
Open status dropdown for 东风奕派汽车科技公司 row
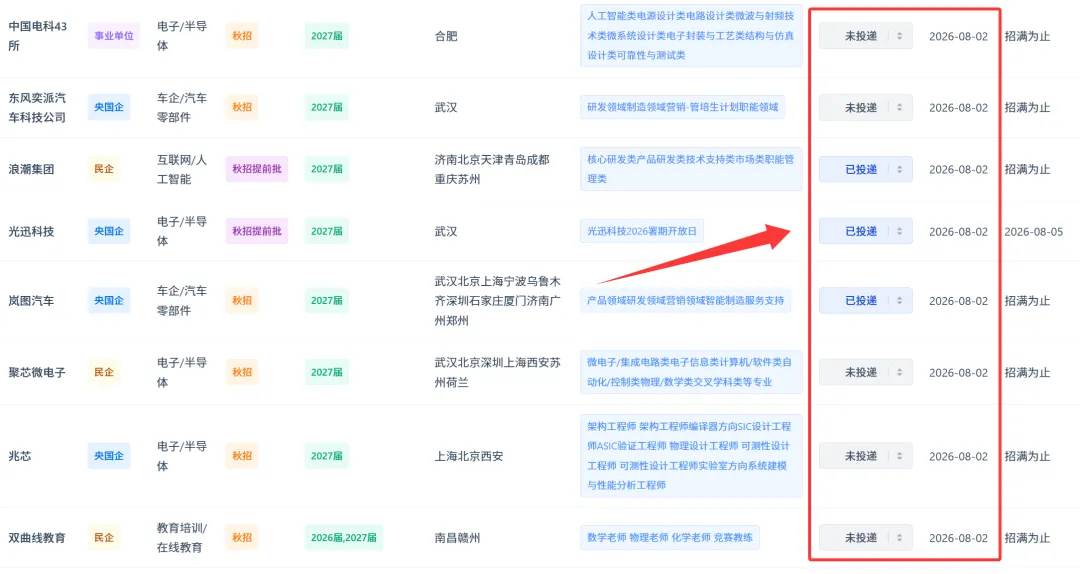[x=865, y=107]
